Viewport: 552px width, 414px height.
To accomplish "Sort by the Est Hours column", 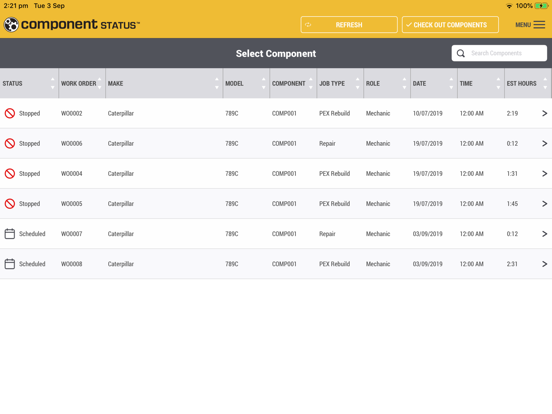I will point(527,83).
